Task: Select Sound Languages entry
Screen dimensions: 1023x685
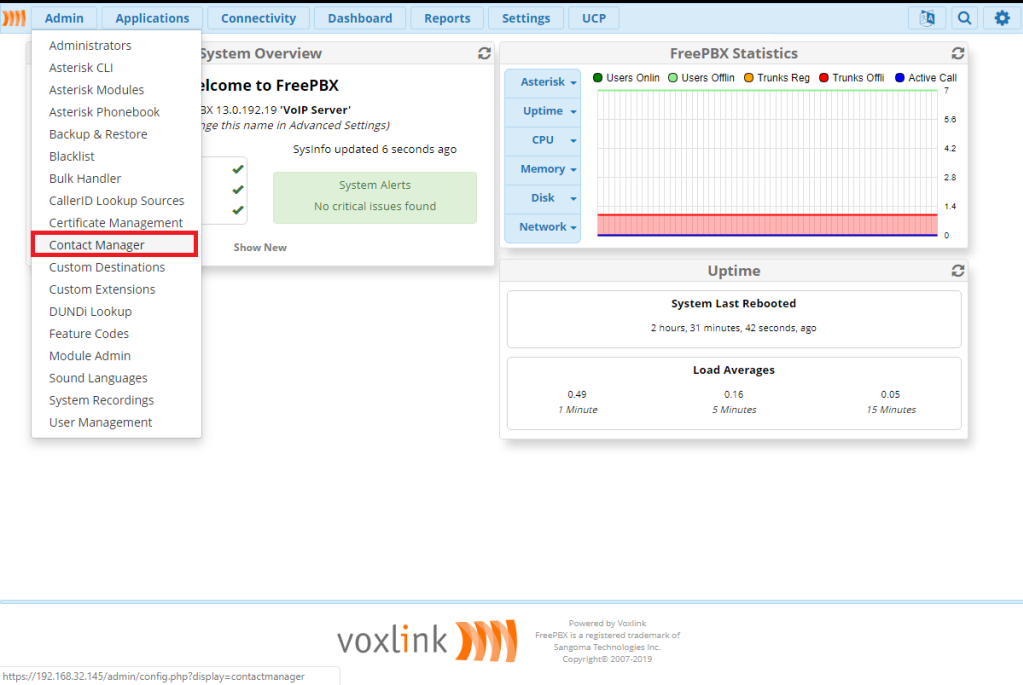Action: [116, 378]
